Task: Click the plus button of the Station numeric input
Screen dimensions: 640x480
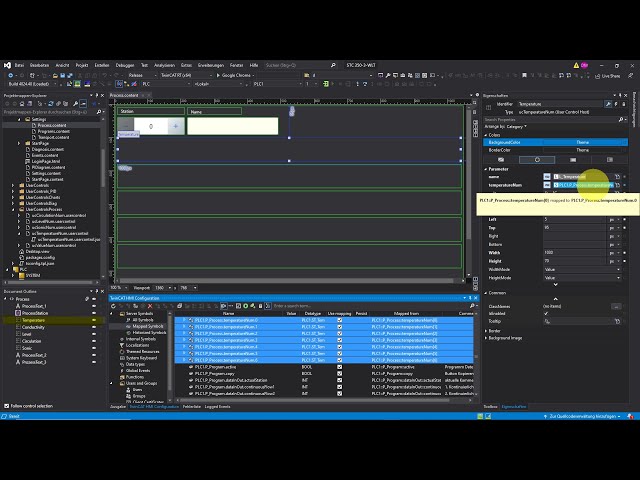Action: [x=176, y=126]
